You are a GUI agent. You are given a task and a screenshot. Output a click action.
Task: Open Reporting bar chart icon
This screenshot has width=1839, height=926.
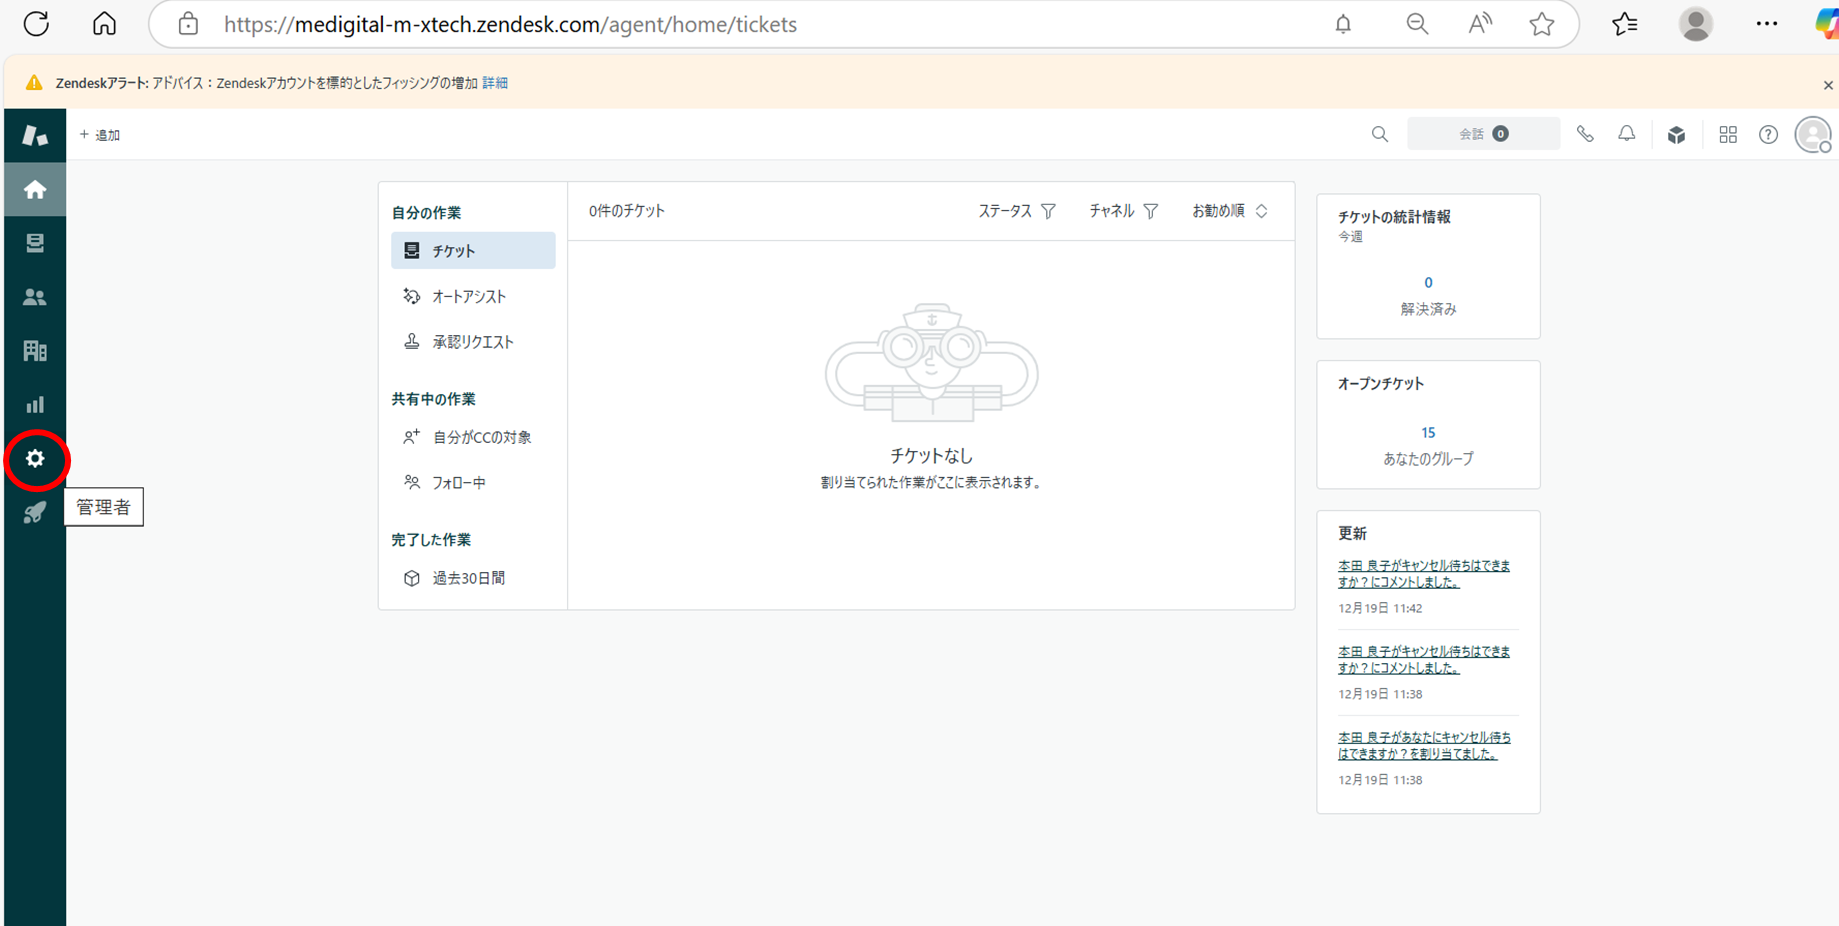click(35, 405)
